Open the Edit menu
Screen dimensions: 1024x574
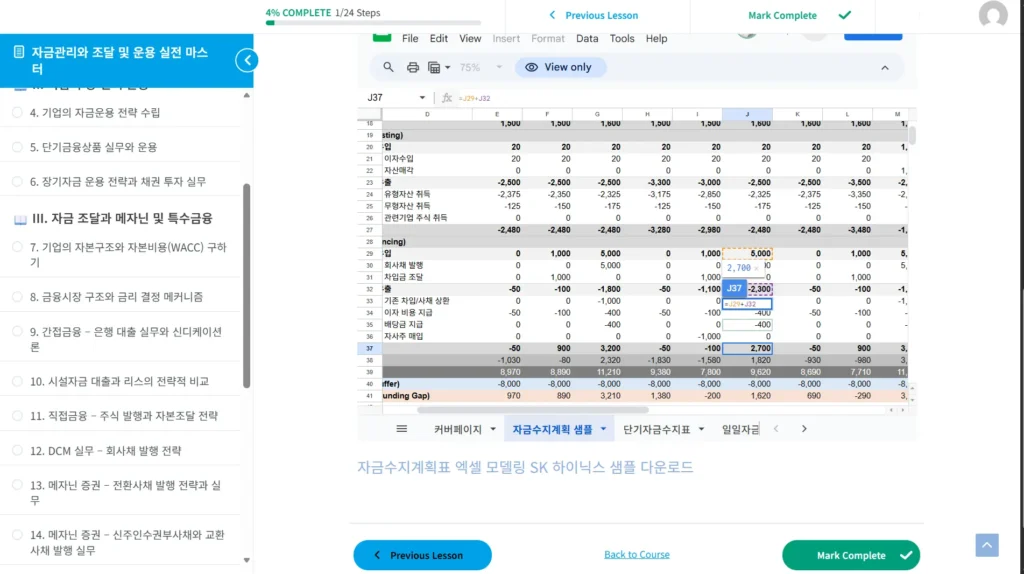pyautogui.click(x=439, y=39)
